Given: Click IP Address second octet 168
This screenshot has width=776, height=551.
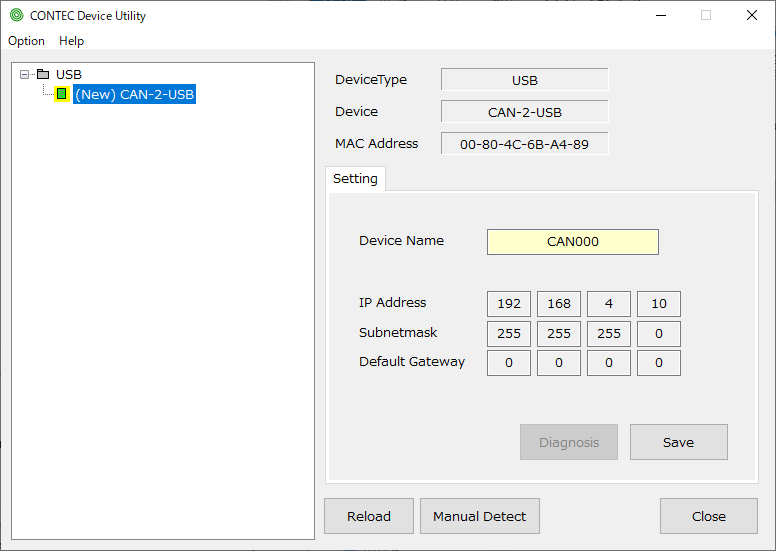Looking at the screenshot, I should tap(559, 303).
